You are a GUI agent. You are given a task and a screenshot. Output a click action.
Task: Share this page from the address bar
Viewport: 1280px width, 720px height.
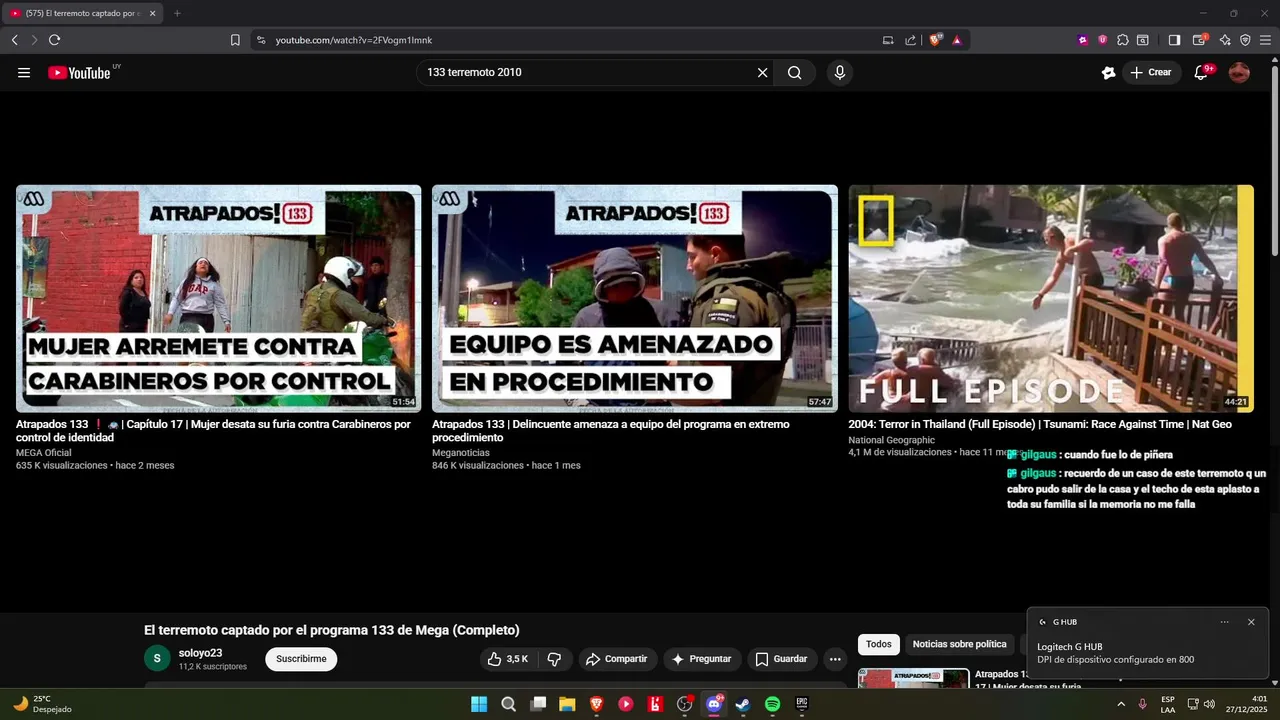click(910, 40)
